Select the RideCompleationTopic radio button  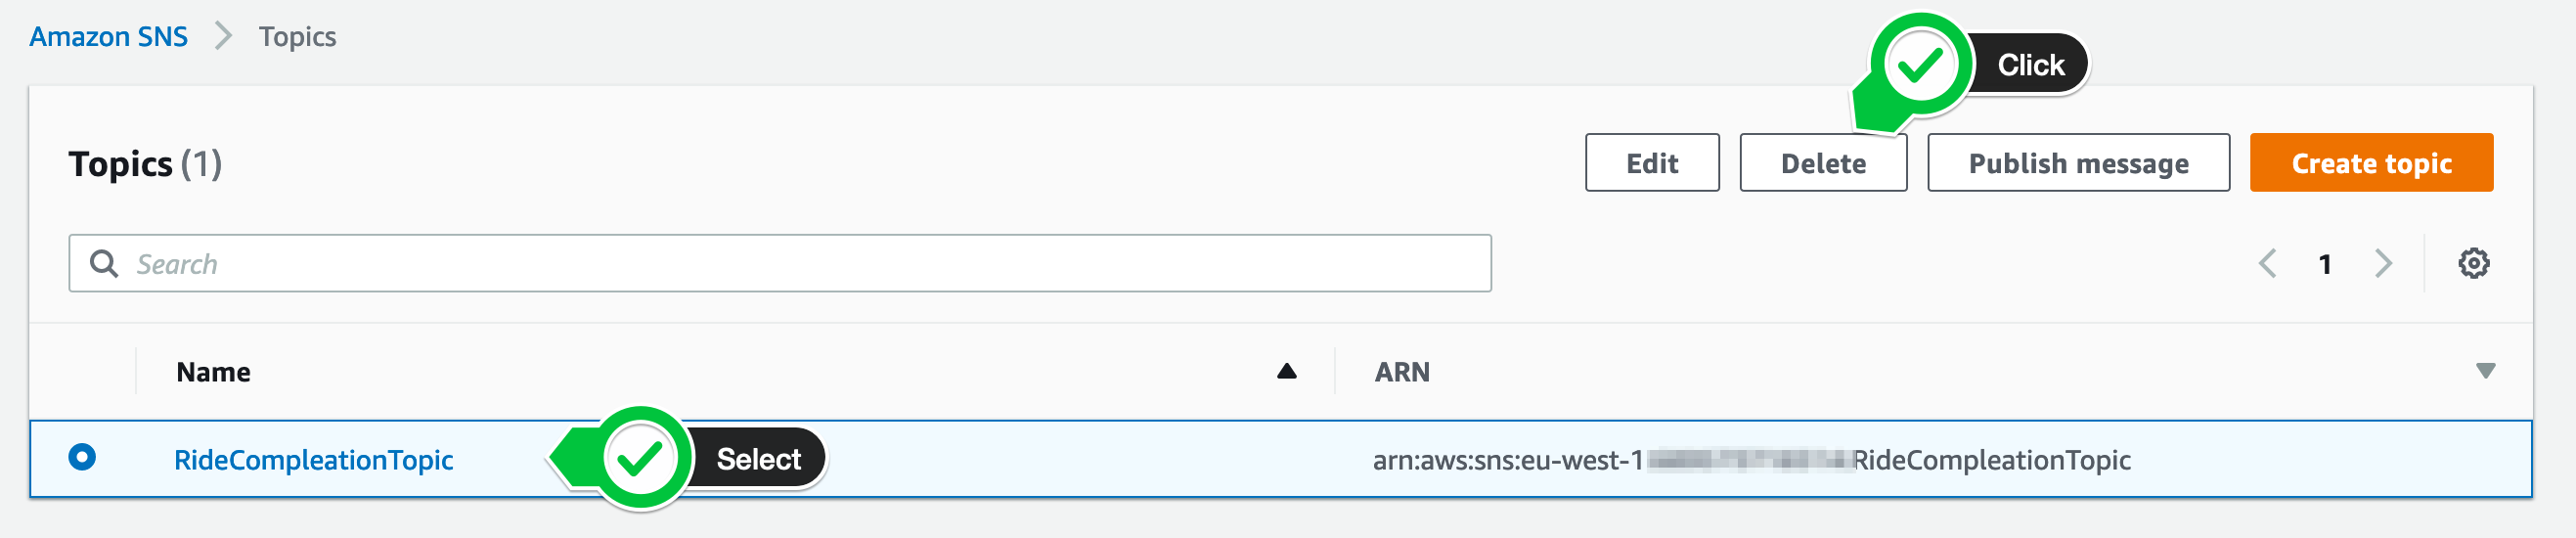82,457
